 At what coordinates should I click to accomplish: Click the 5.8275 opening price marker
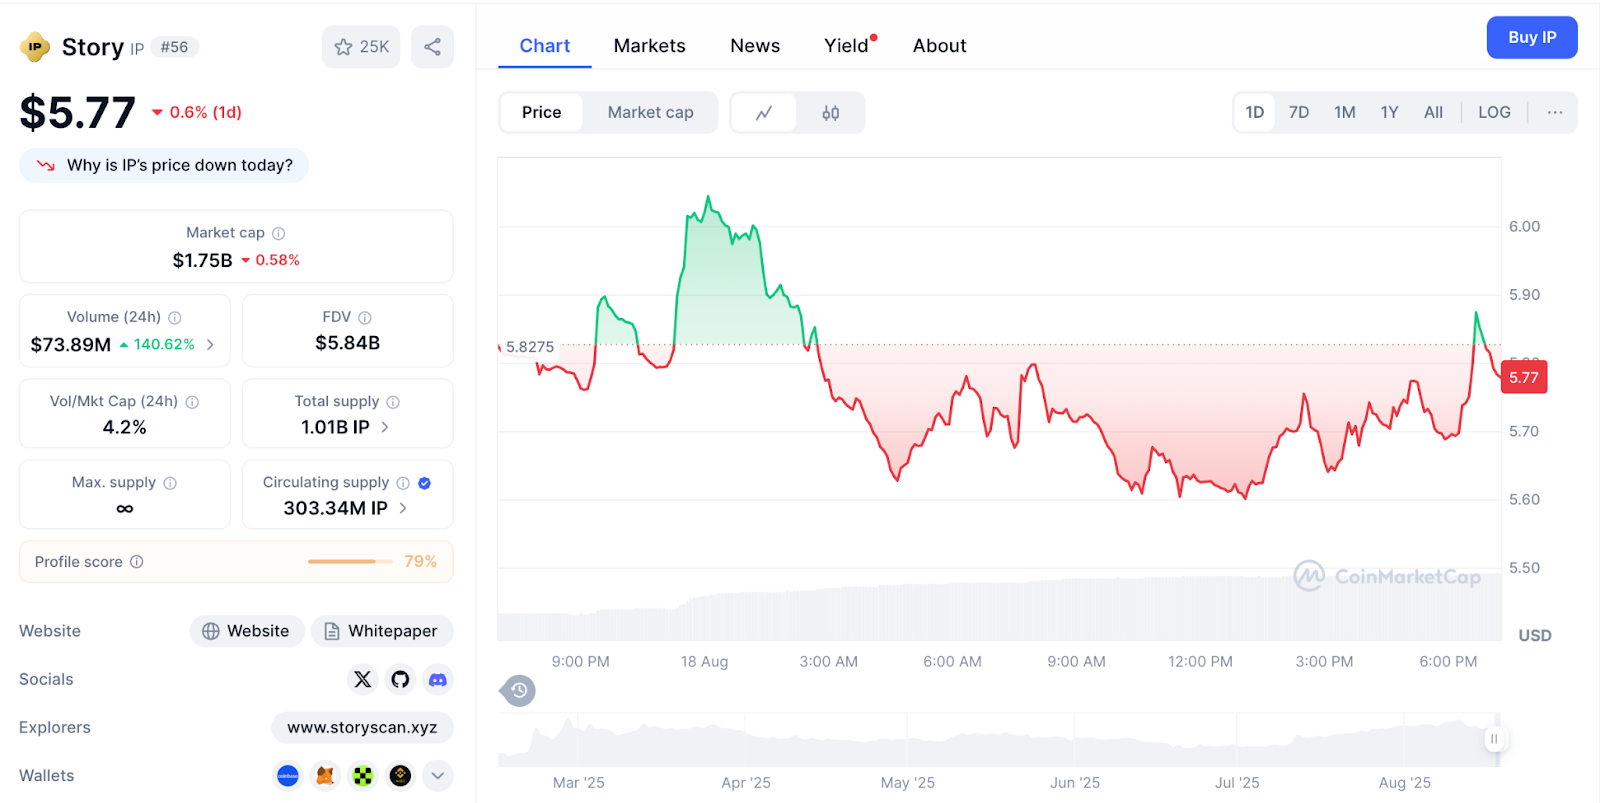(x=529, y=347)
